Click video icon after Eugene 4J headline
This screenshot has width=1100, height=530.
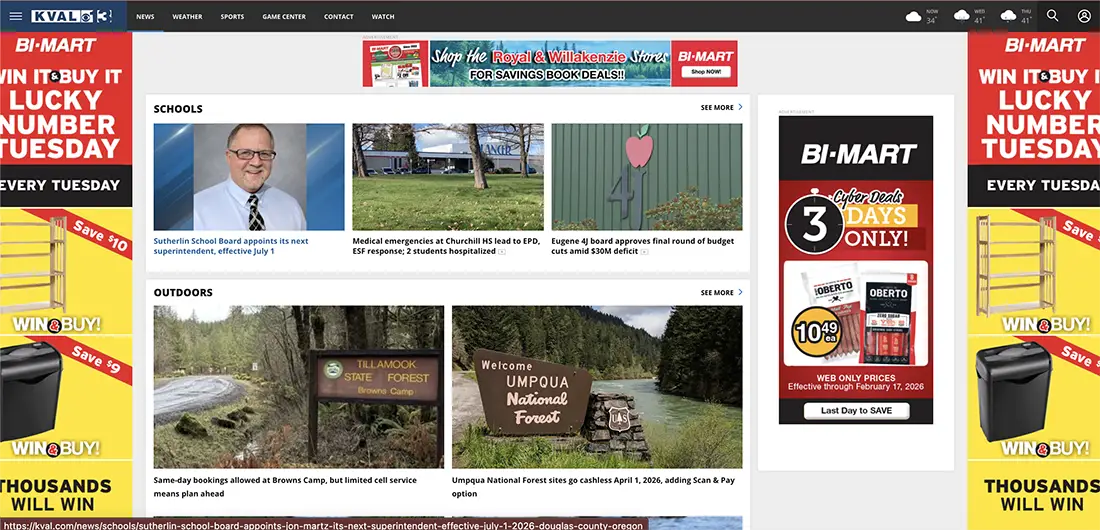[644, 251]
